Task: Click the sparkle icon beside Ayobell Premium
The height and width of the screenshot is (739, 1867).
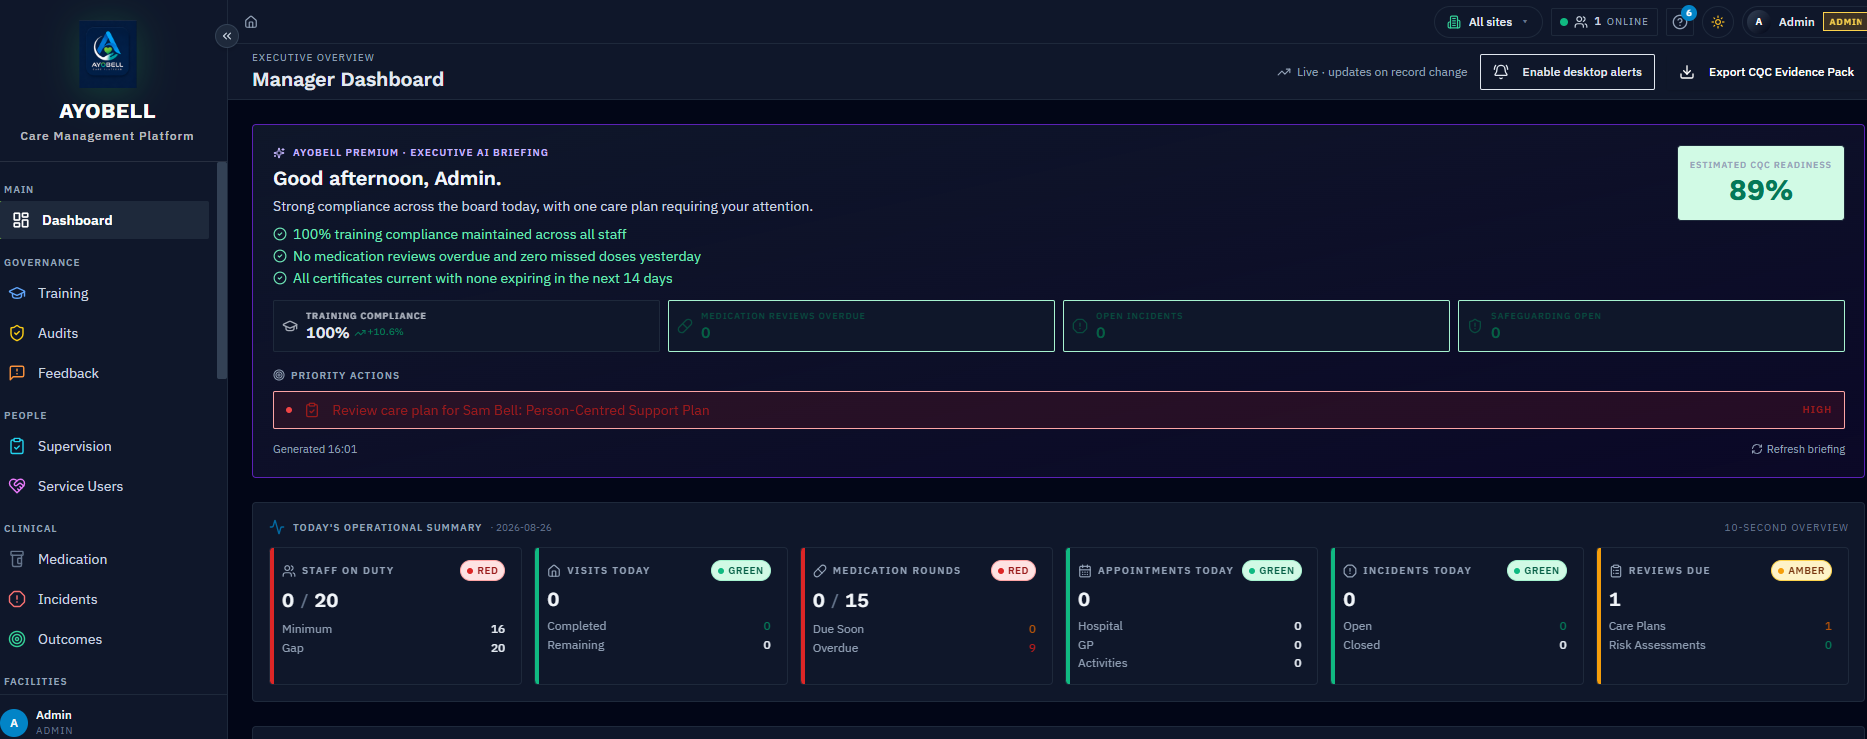Action: point(279,153)
